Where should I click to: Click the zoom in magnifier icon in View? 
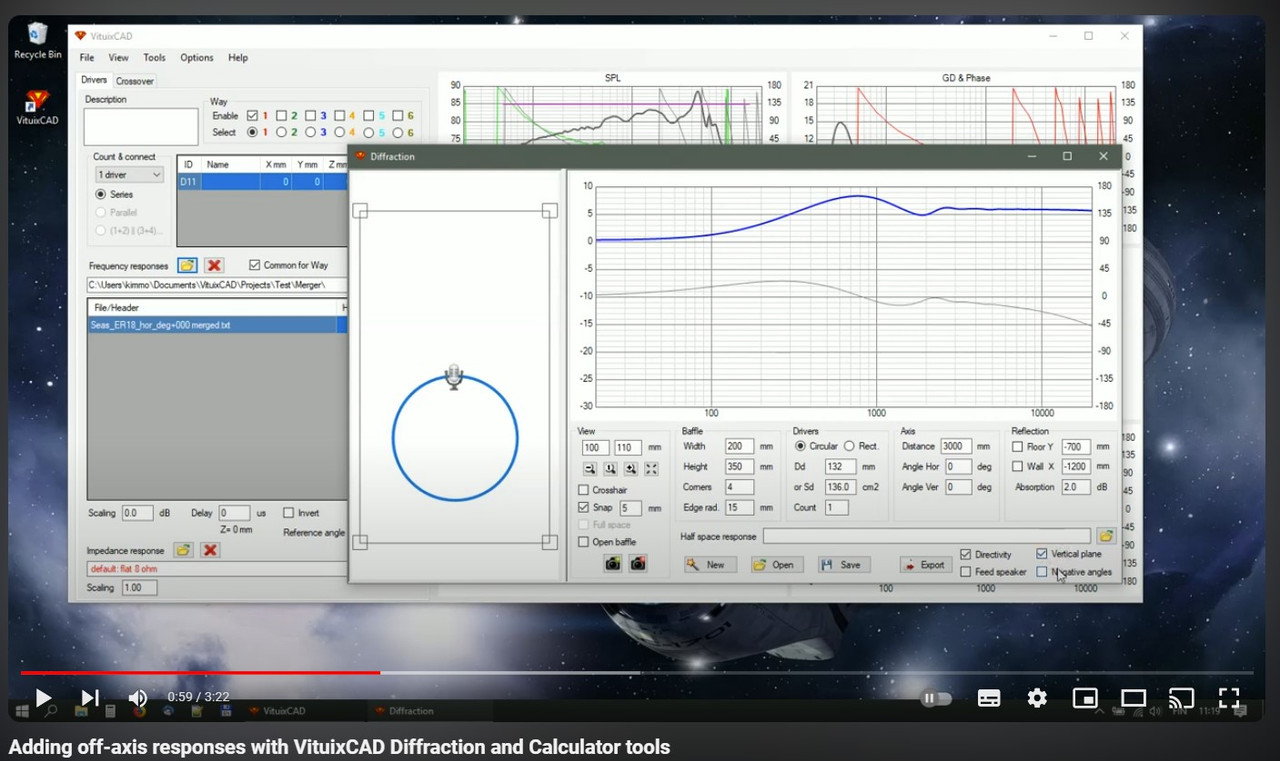[631, 468]
